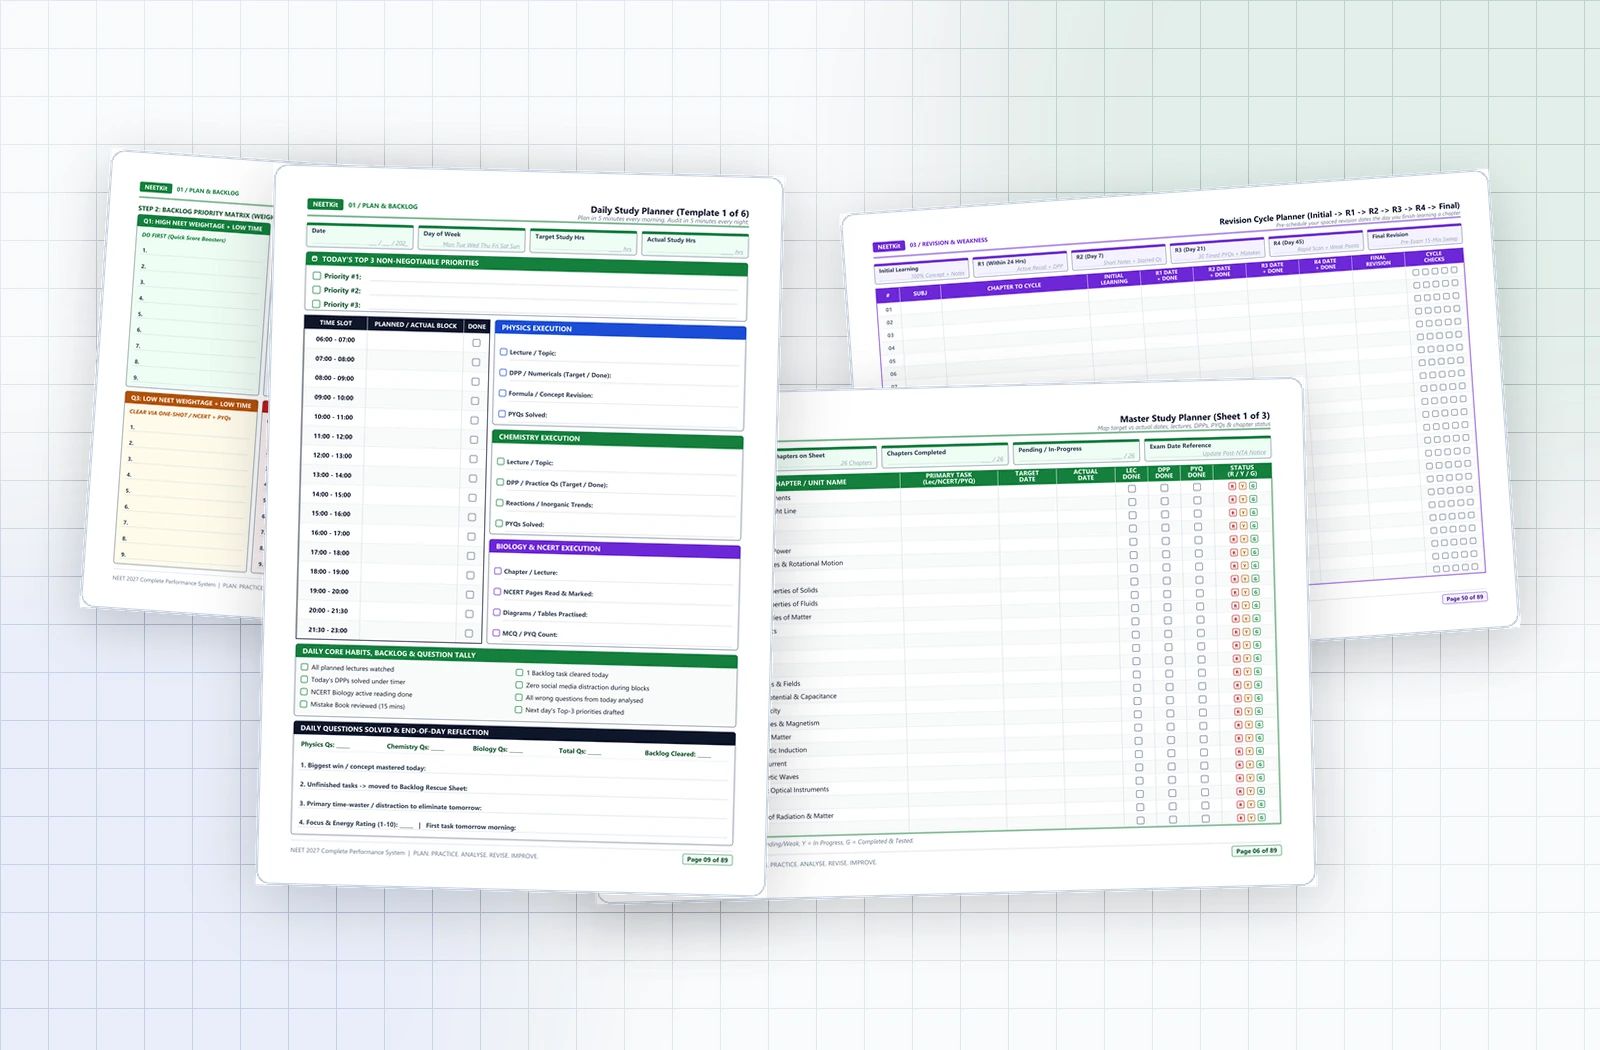
Task: Tick NCERT Pages Read & Marked checkbox
Action: click(497, 591)
